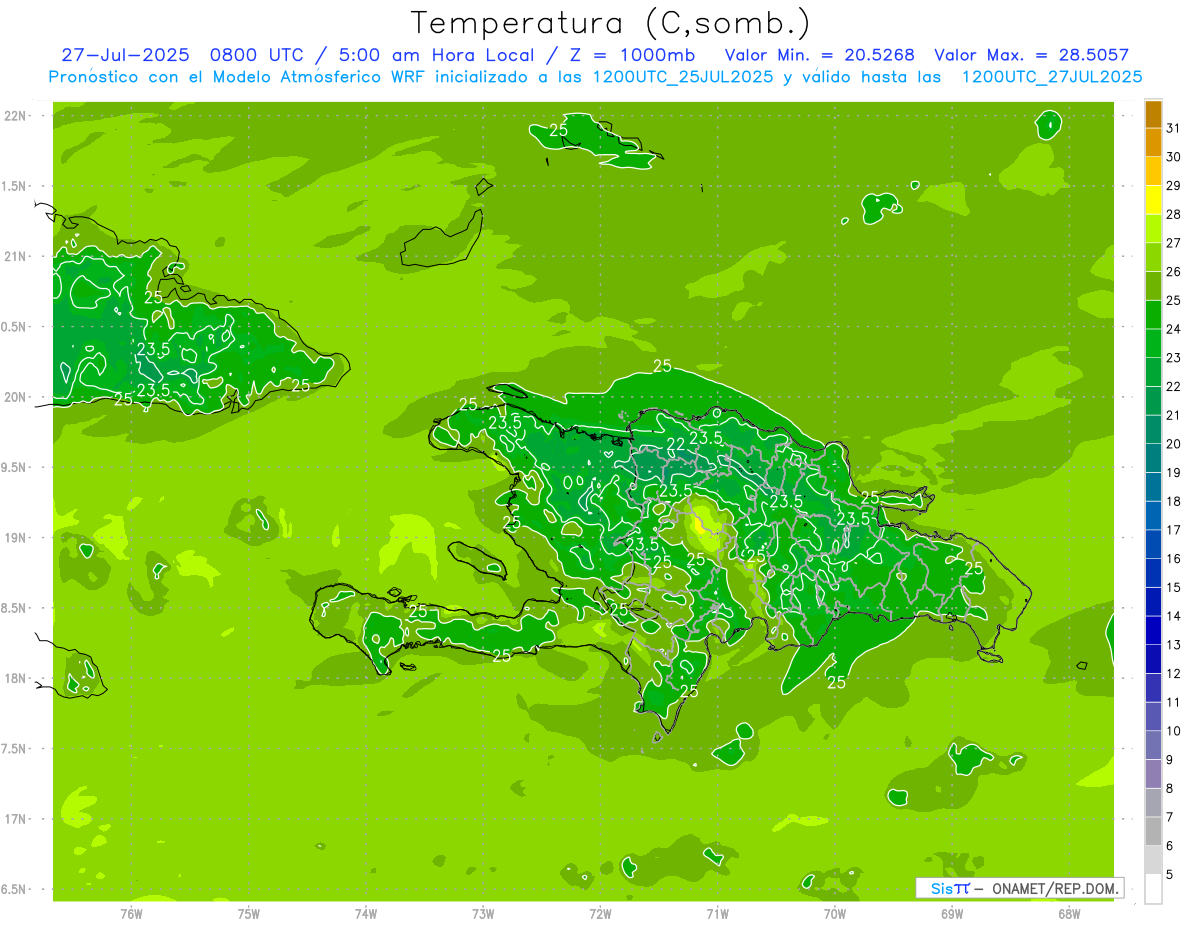Click the "68W" longitude axis label

click(x=1069, y=914)
